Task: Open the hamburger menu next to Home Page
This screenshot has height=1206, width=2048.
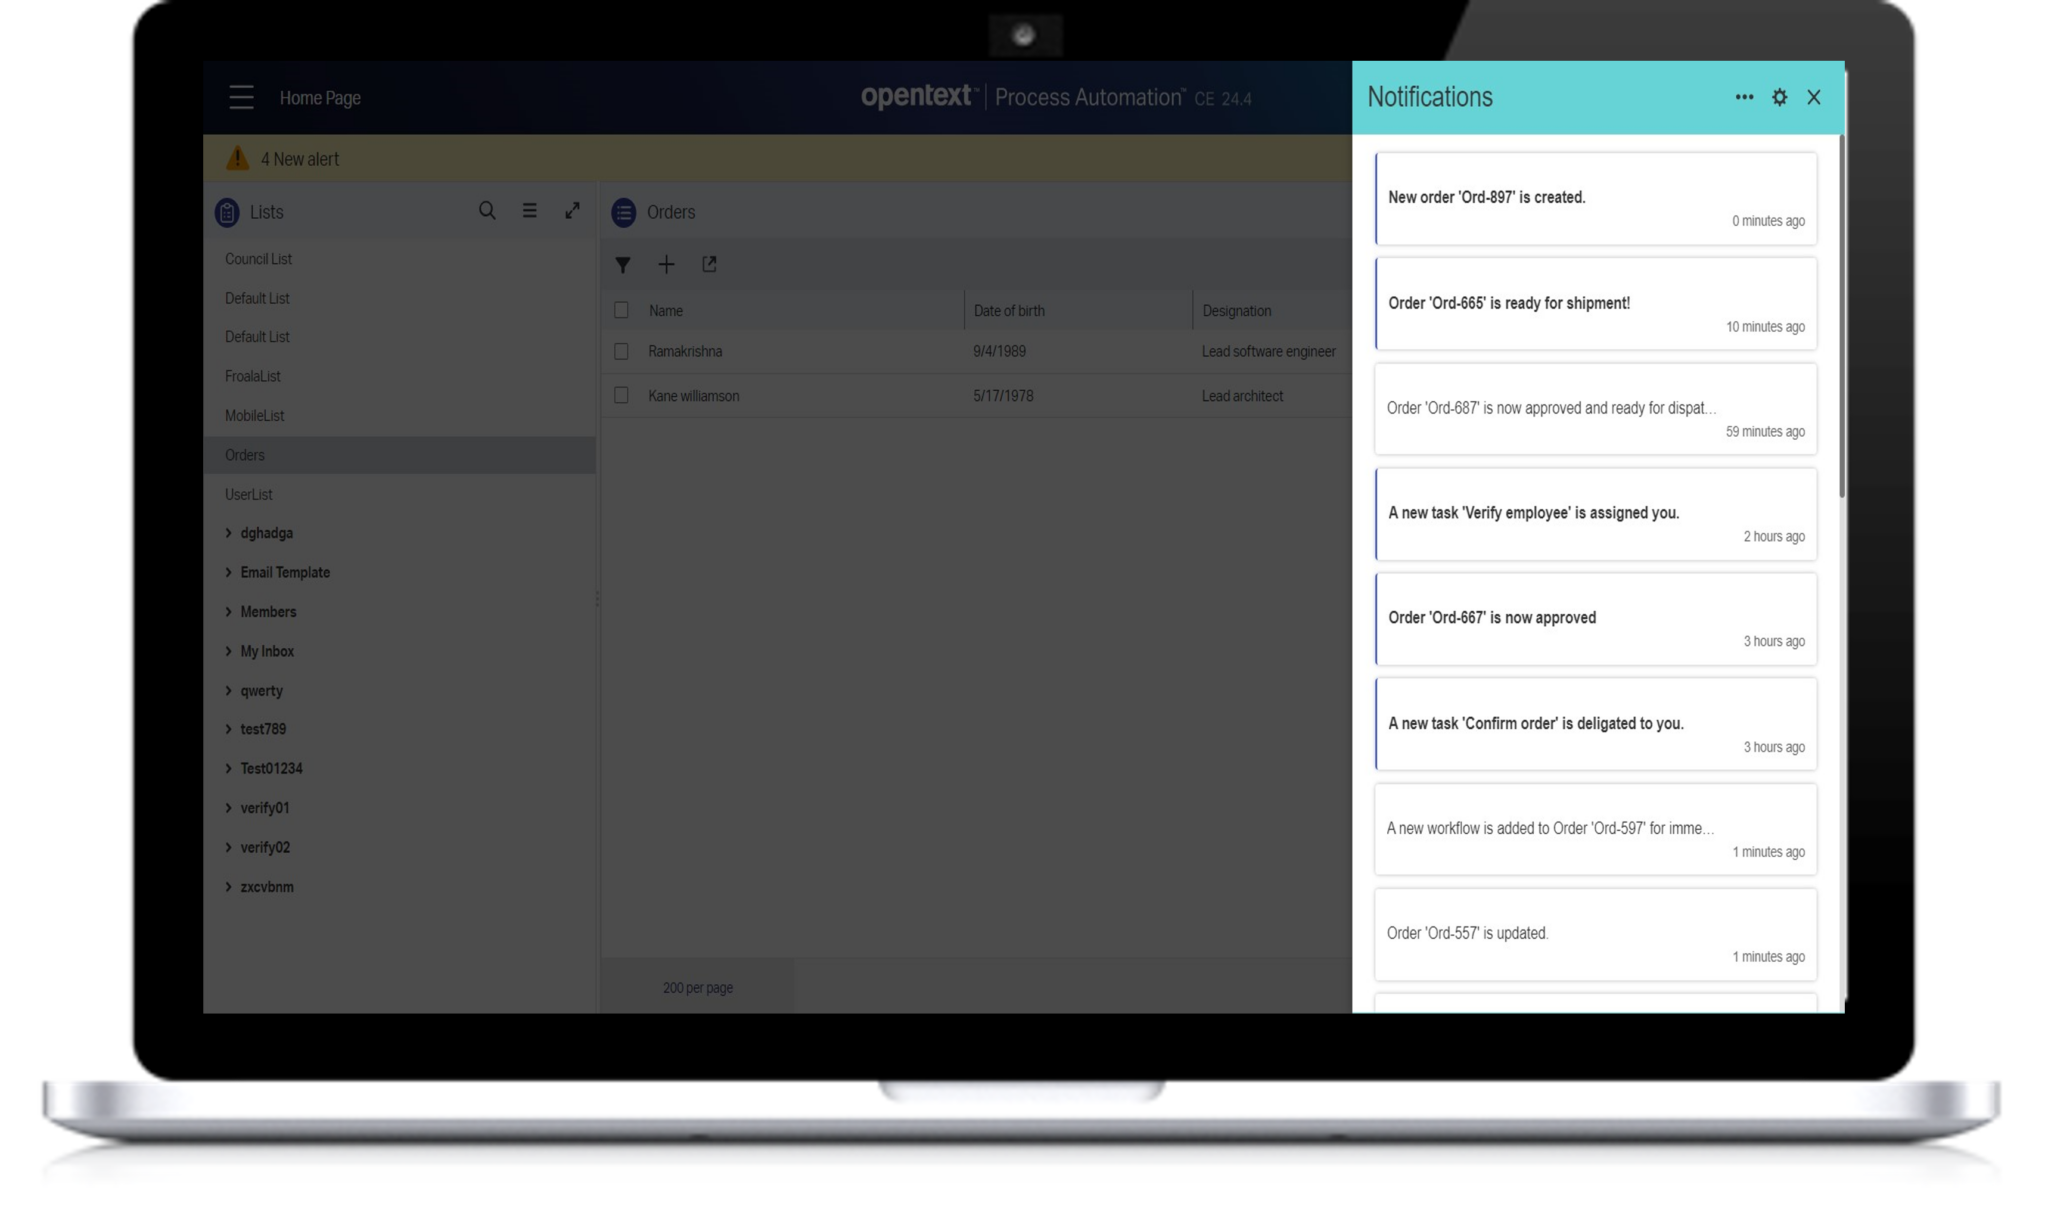Action: 241,97
